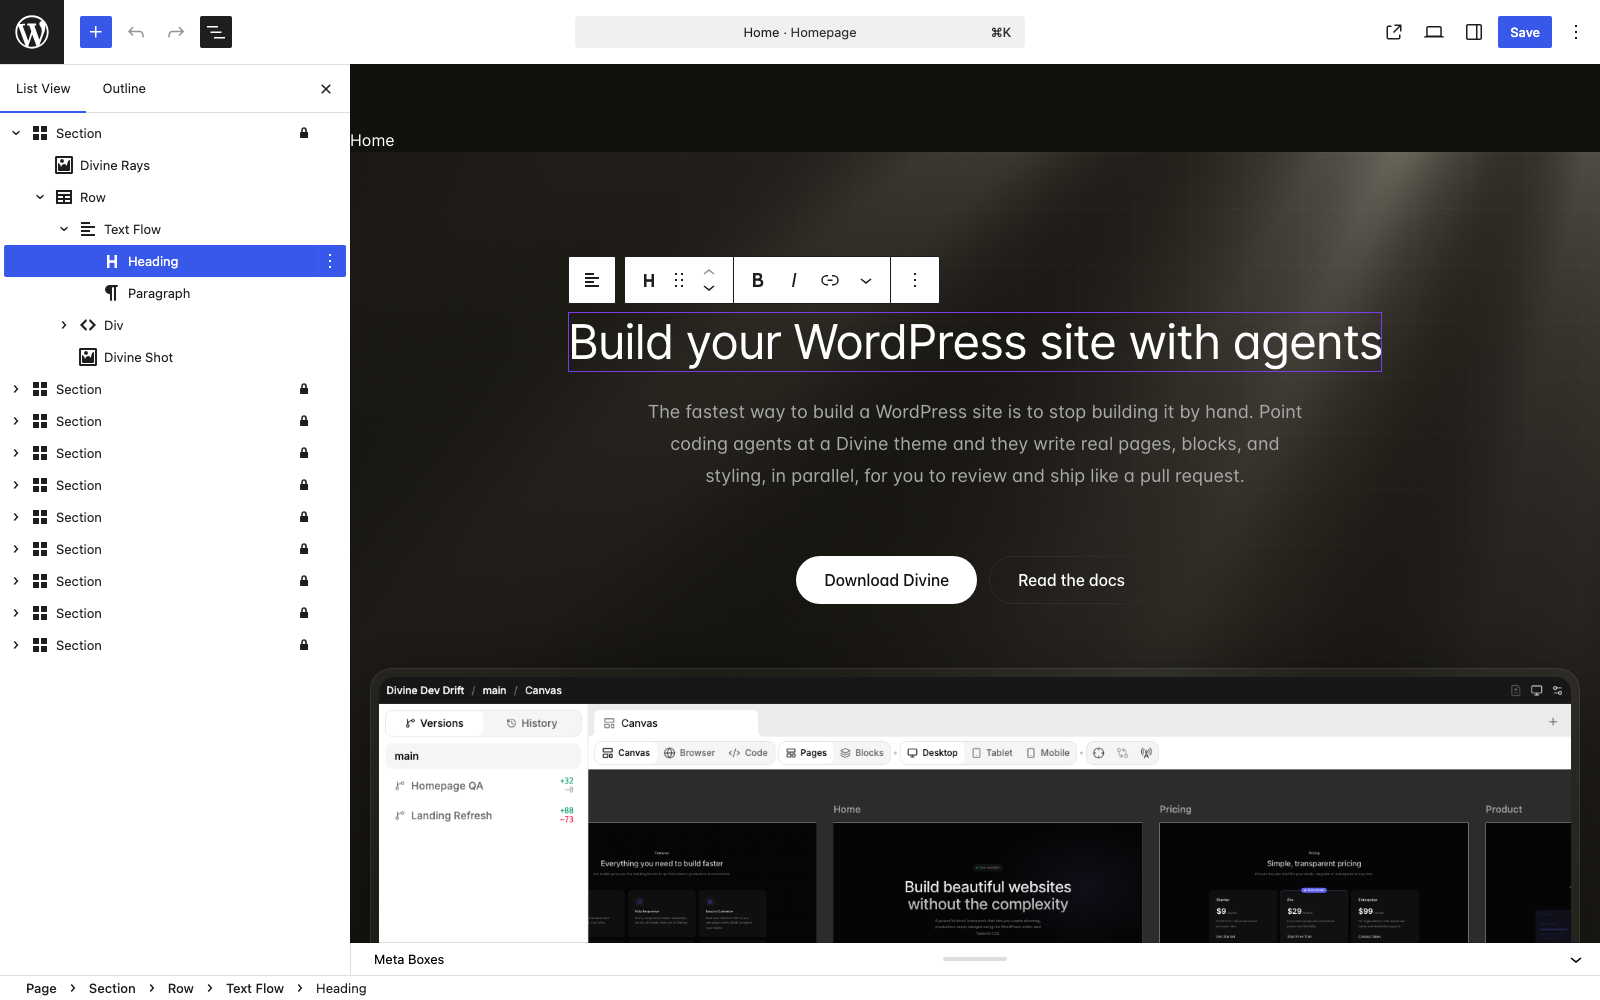Save the page
Screen dimensions: 1600x1000
click(x=1525, y=32)
